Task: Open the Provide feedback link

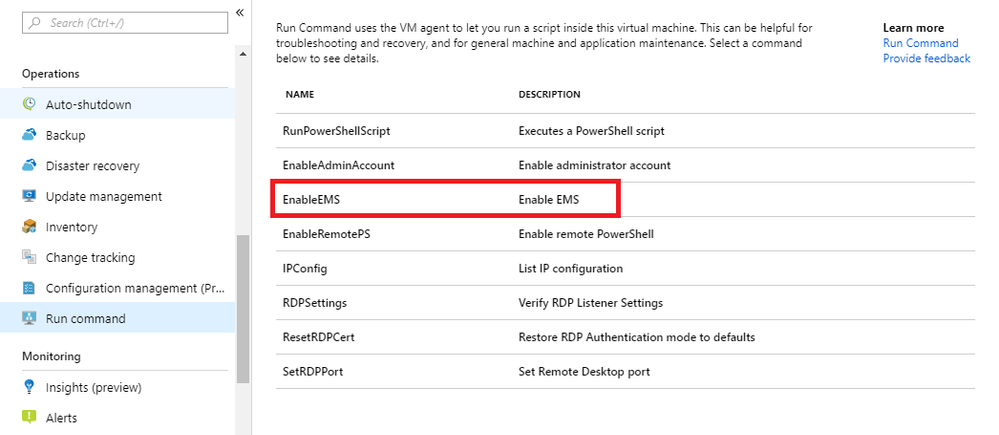Action: pos(926,58)
